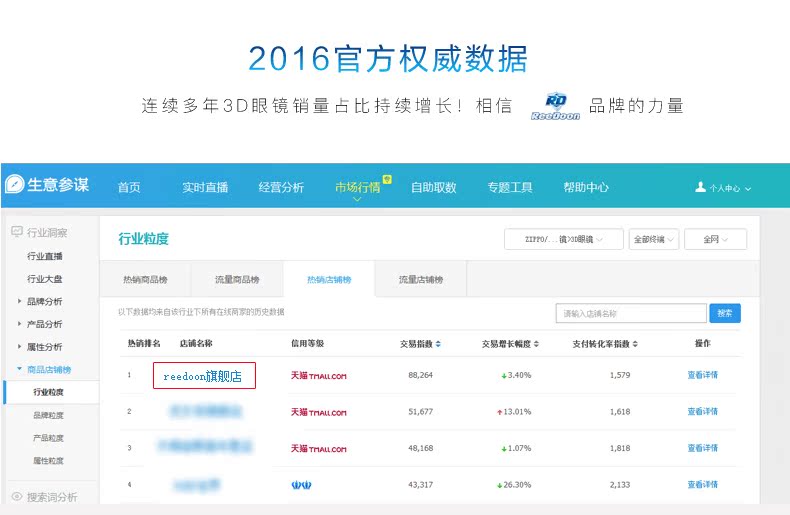Open the 全部终端 dropdown
The width and height of the screenshot is (790, 515).
(653, 239)
